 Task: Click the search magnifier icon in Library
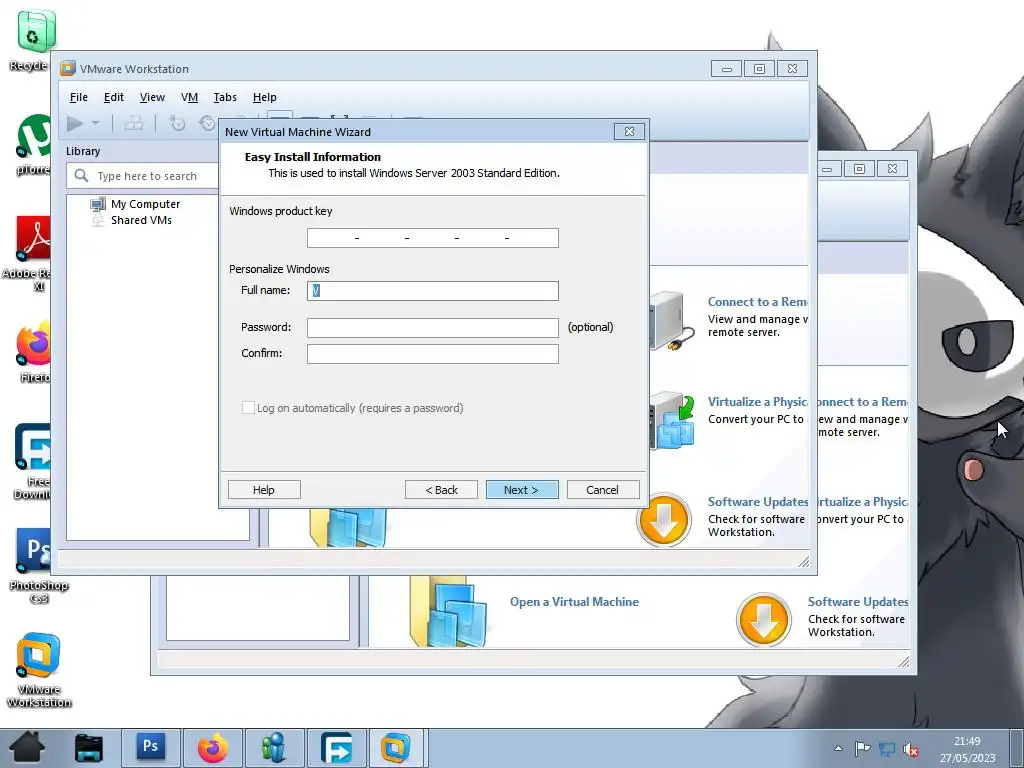(x=82, y=176)
